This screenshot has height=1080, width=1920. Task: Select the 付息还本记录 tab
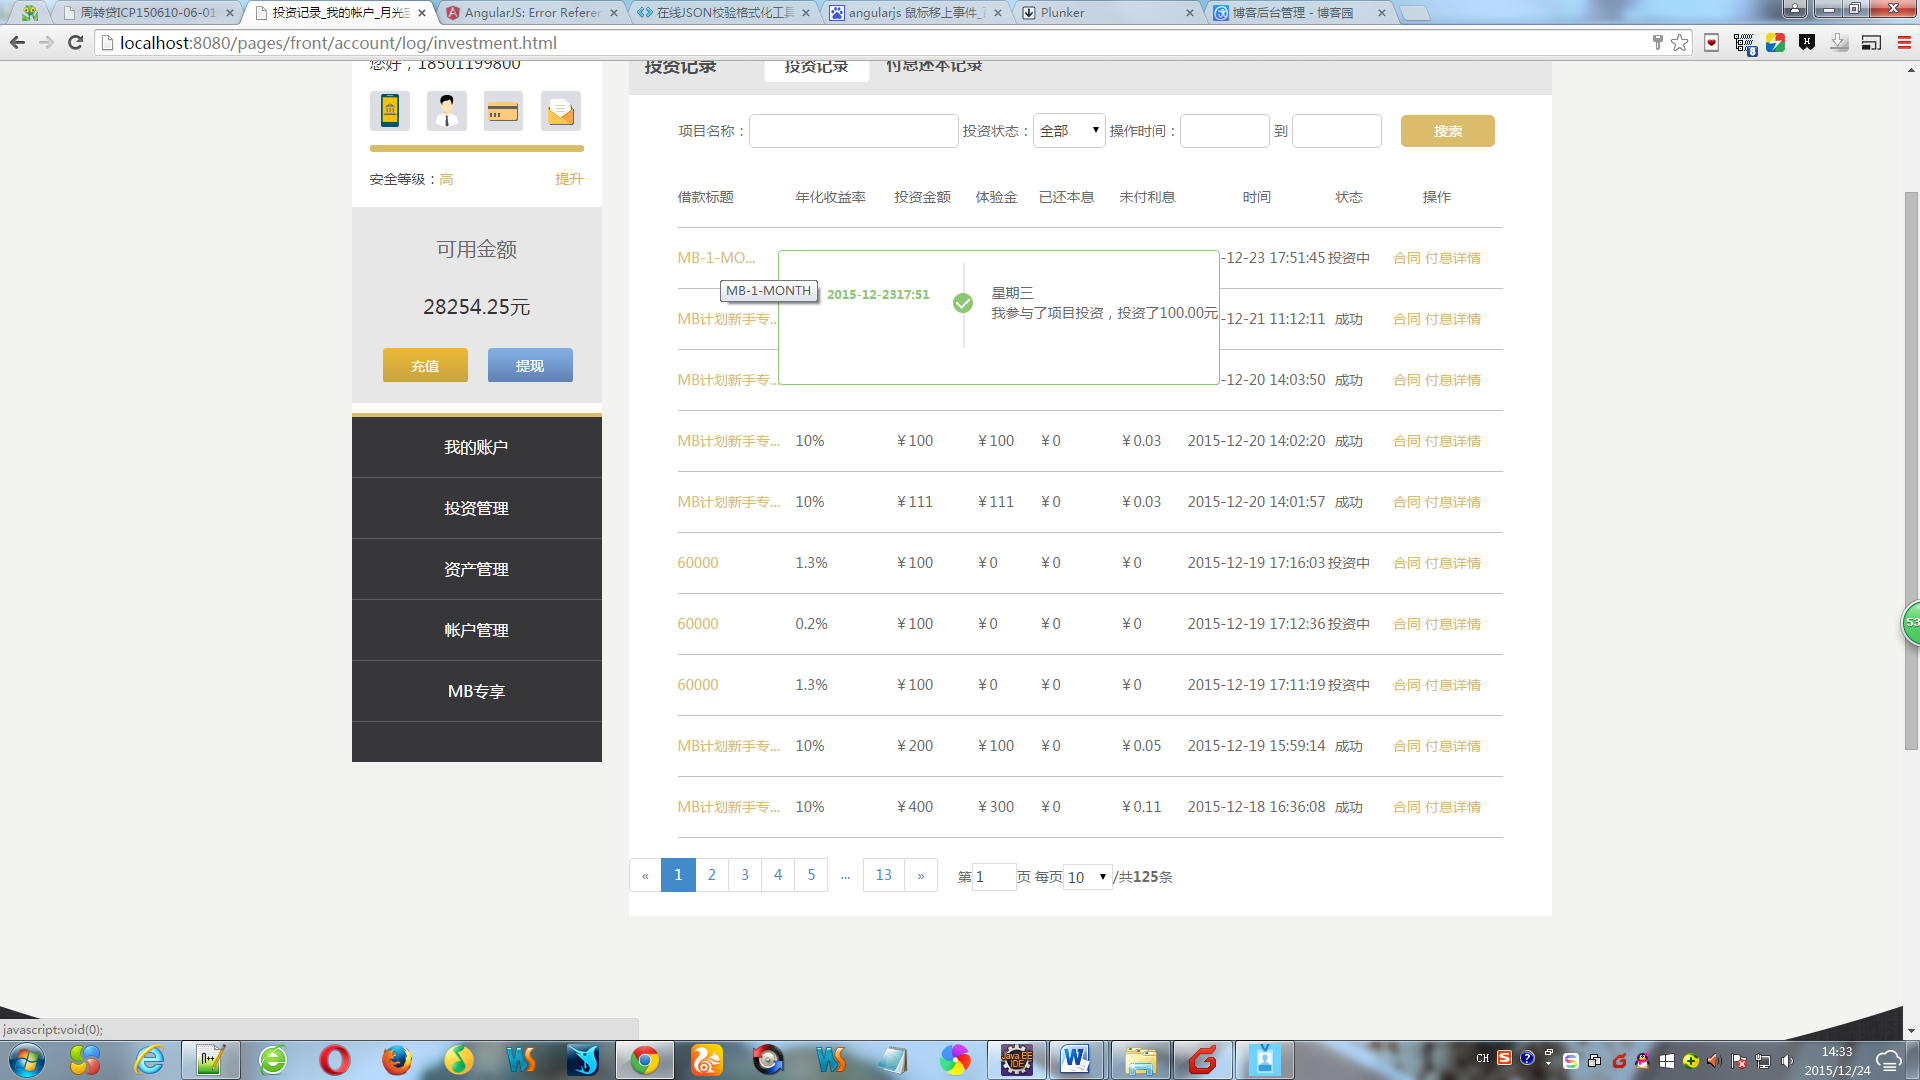pos(934,67)
